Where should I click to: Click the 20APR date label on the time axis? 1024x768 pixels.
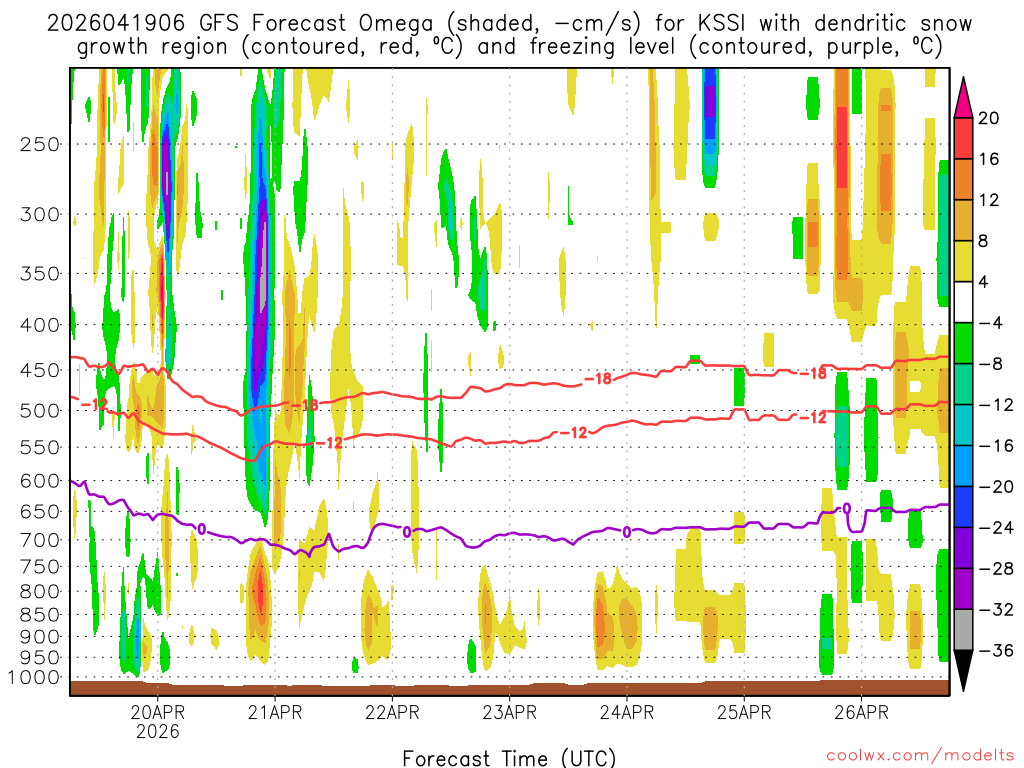pyautogui.click(x=157, y=712)
